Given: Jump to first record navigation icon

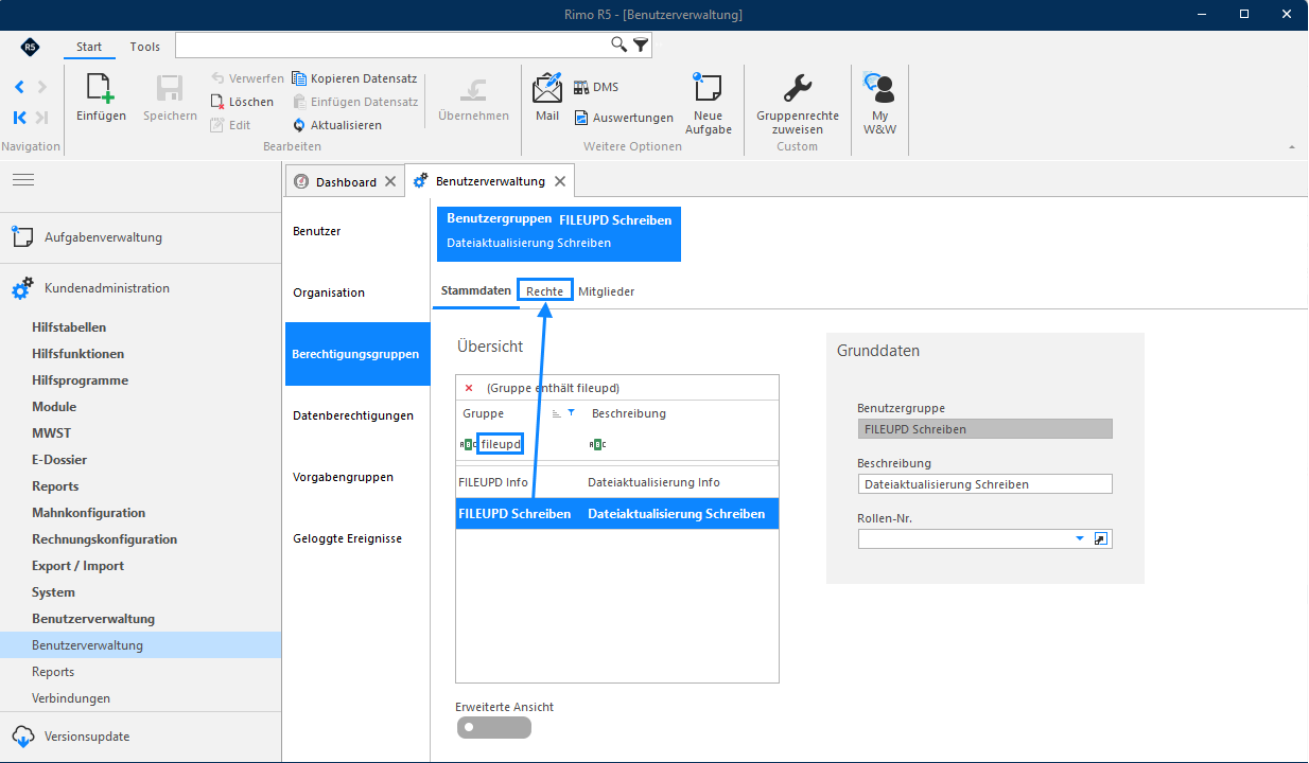Looking at the screenshot, I should click(x=19, y=117).
